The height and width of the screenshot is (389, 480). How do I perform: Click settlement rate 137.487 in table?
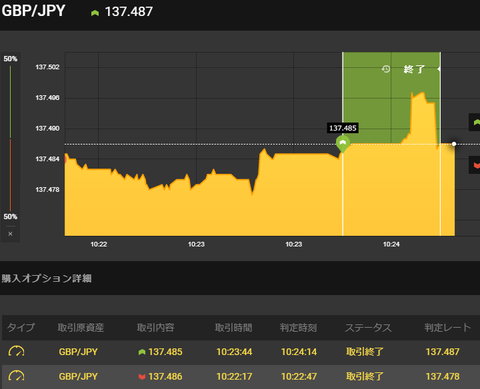point(443,352)
